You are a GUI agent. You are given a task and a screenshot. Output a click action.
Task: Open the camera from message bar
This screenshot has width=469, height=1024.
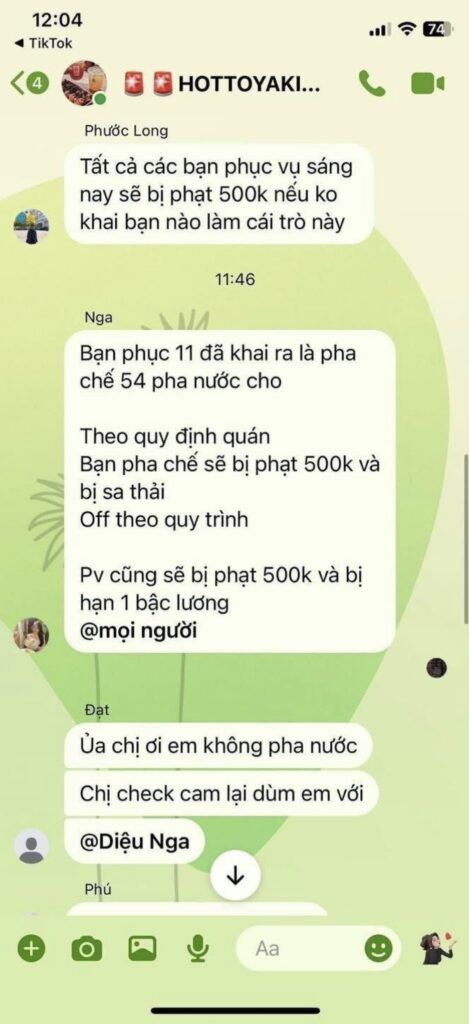pos(86,948)
